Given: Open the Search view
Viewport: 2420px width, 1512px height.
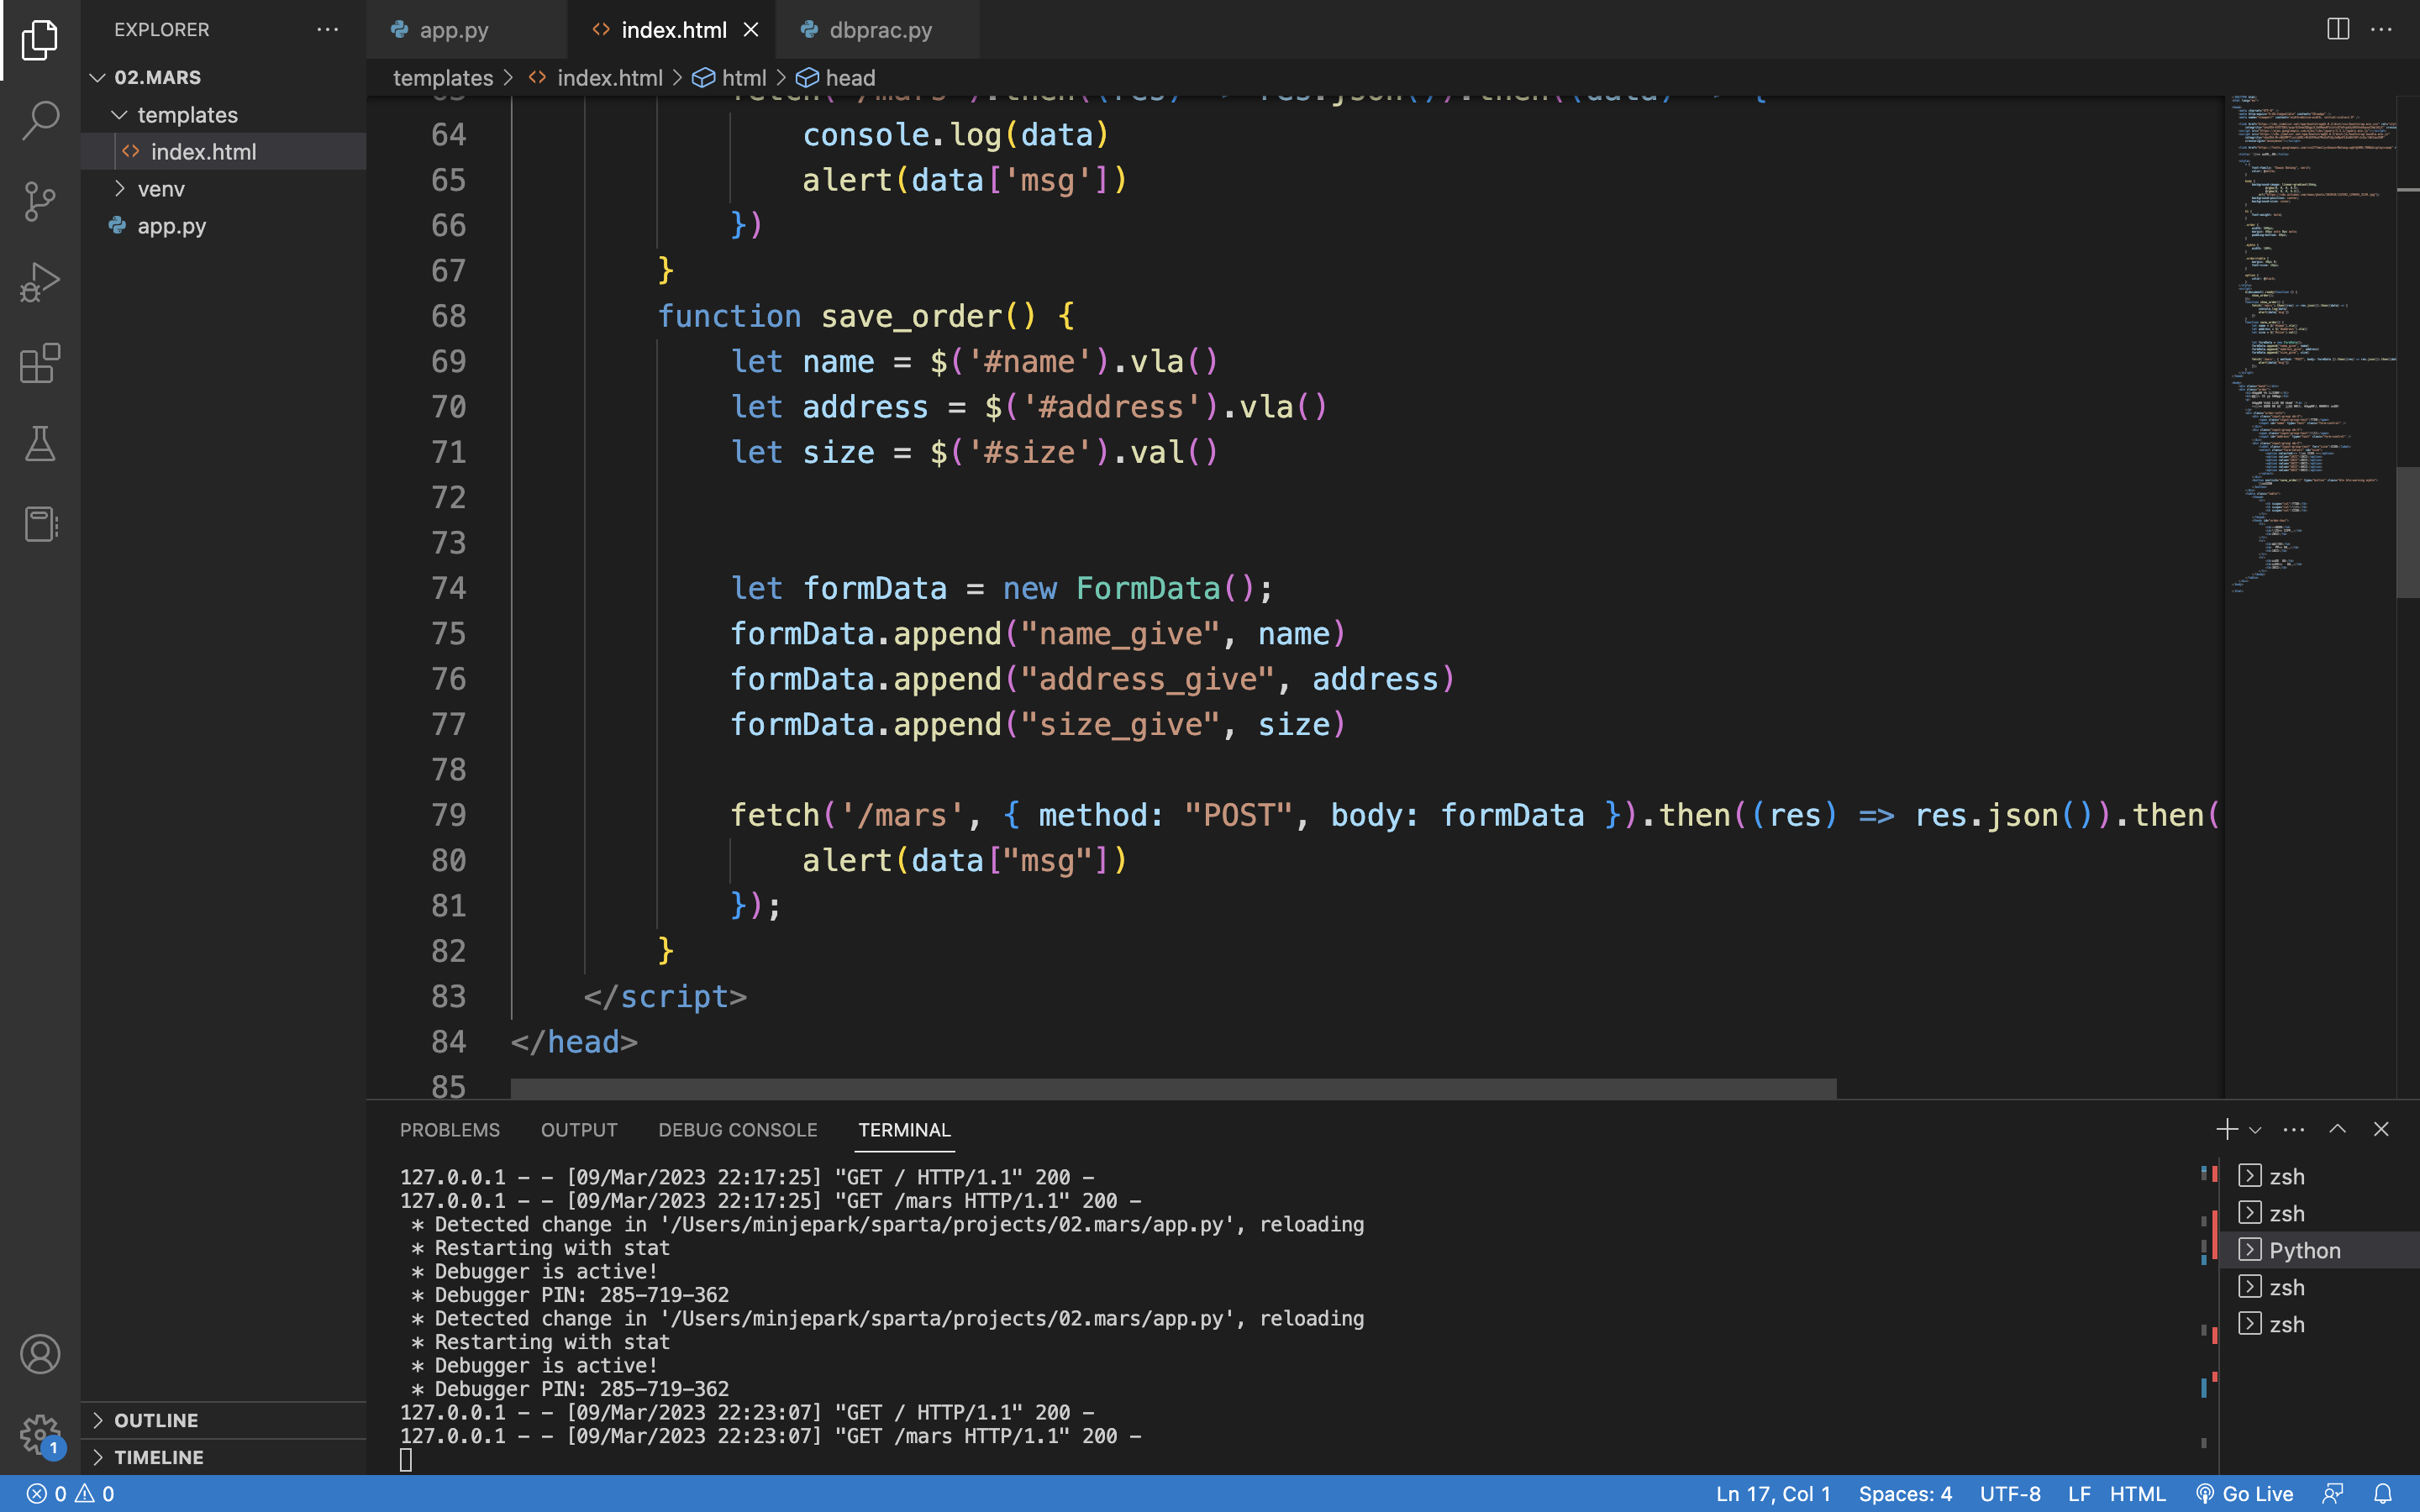Looking at the screenshot, I should [x=40, y=121].
